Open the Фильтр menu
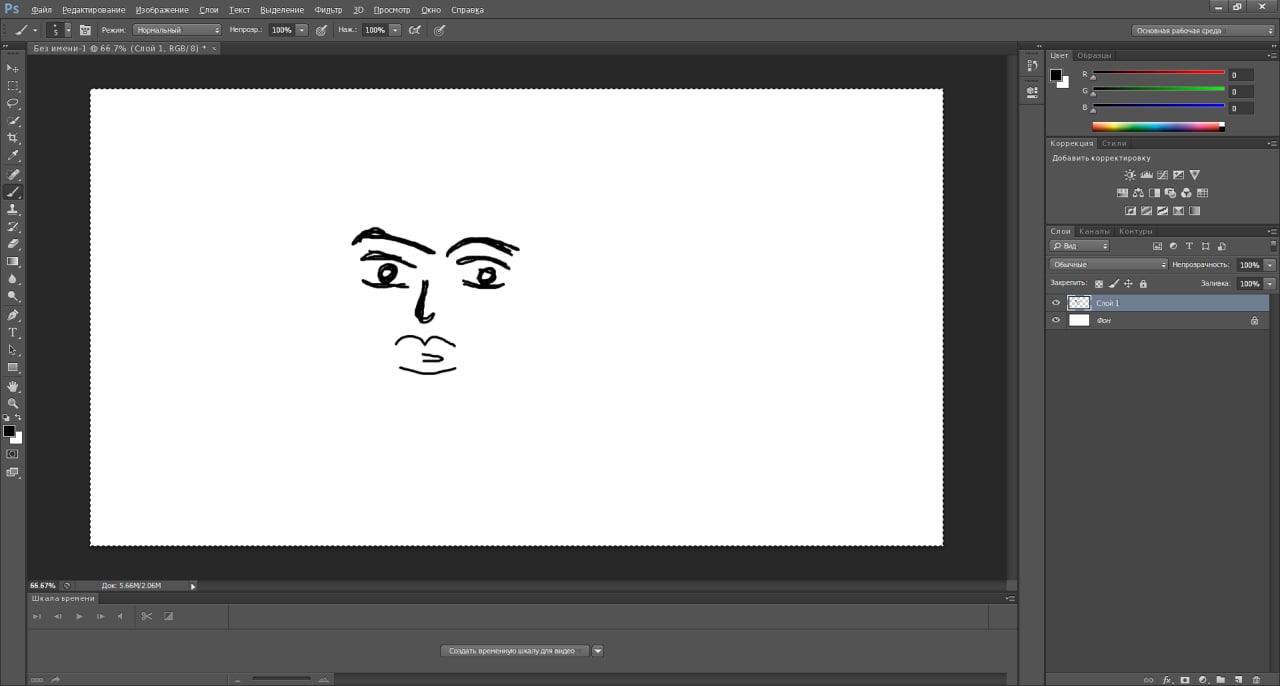The image size is (1280, 686). pyautogui.click(x=328, y=10)
